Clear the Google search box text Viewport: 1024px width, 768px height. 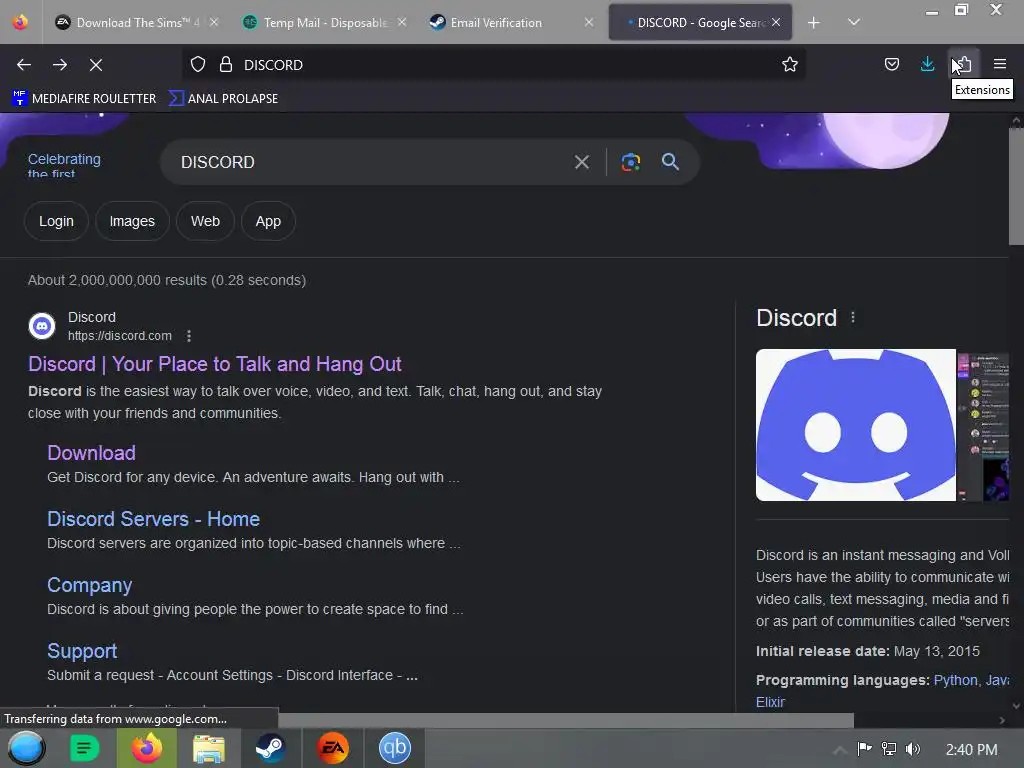(x=582, y=162)
